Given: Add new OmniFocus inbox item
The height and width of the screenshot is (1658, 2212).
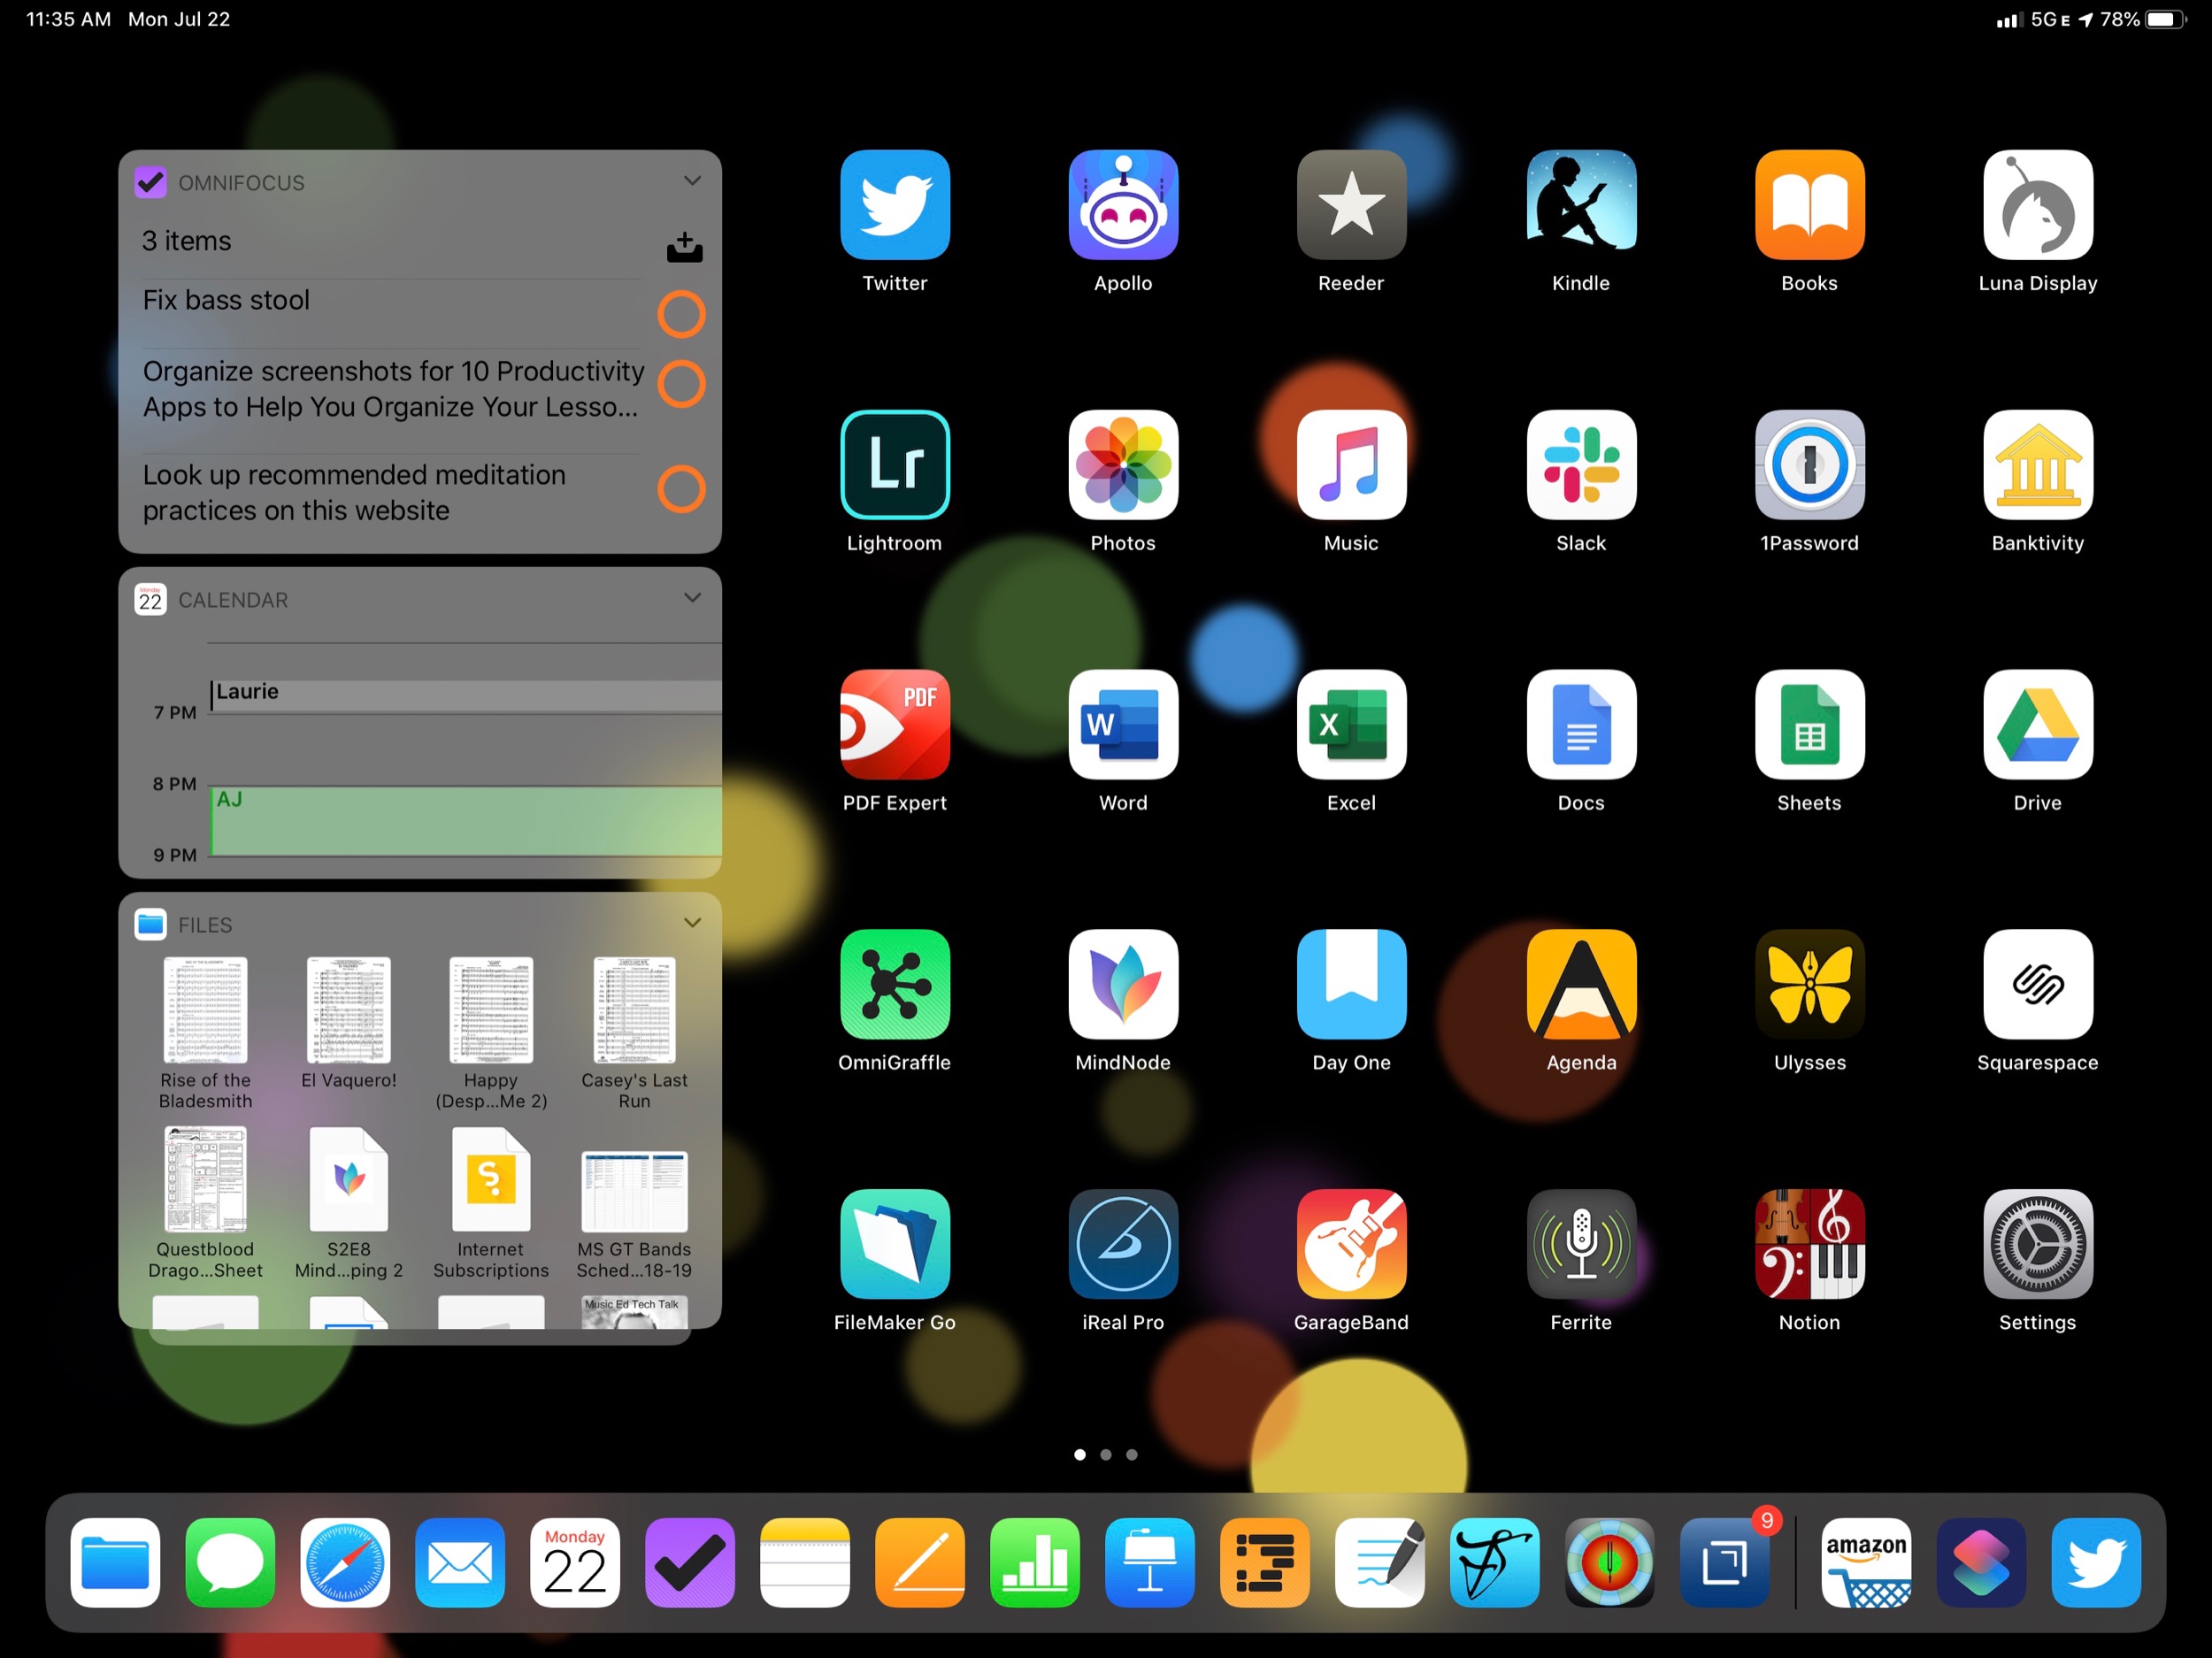Looking at the screenshot, I should pos(684,246).
